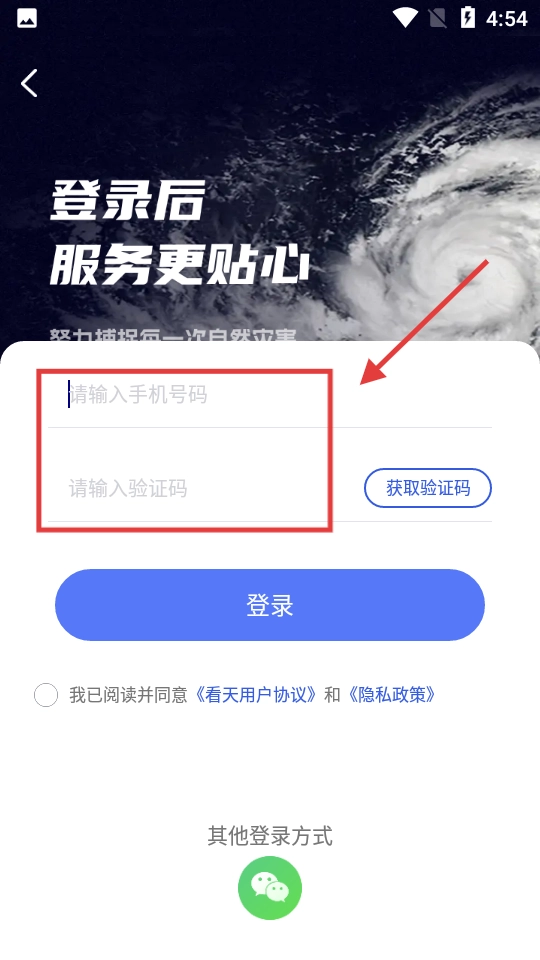
Task: Focus the 请输入验证码 verification code field
Action: (202, 489)
